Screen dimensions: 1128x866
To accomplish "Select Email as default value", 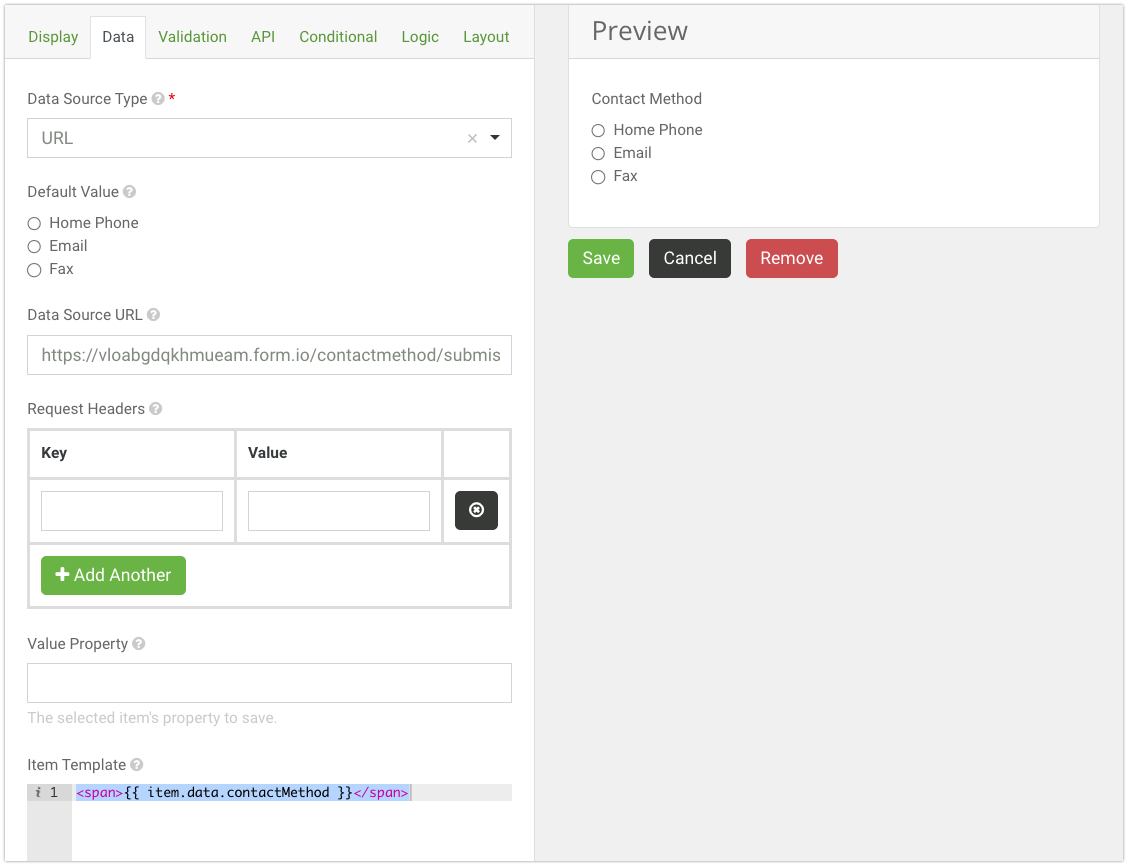I will click(34, 246).
